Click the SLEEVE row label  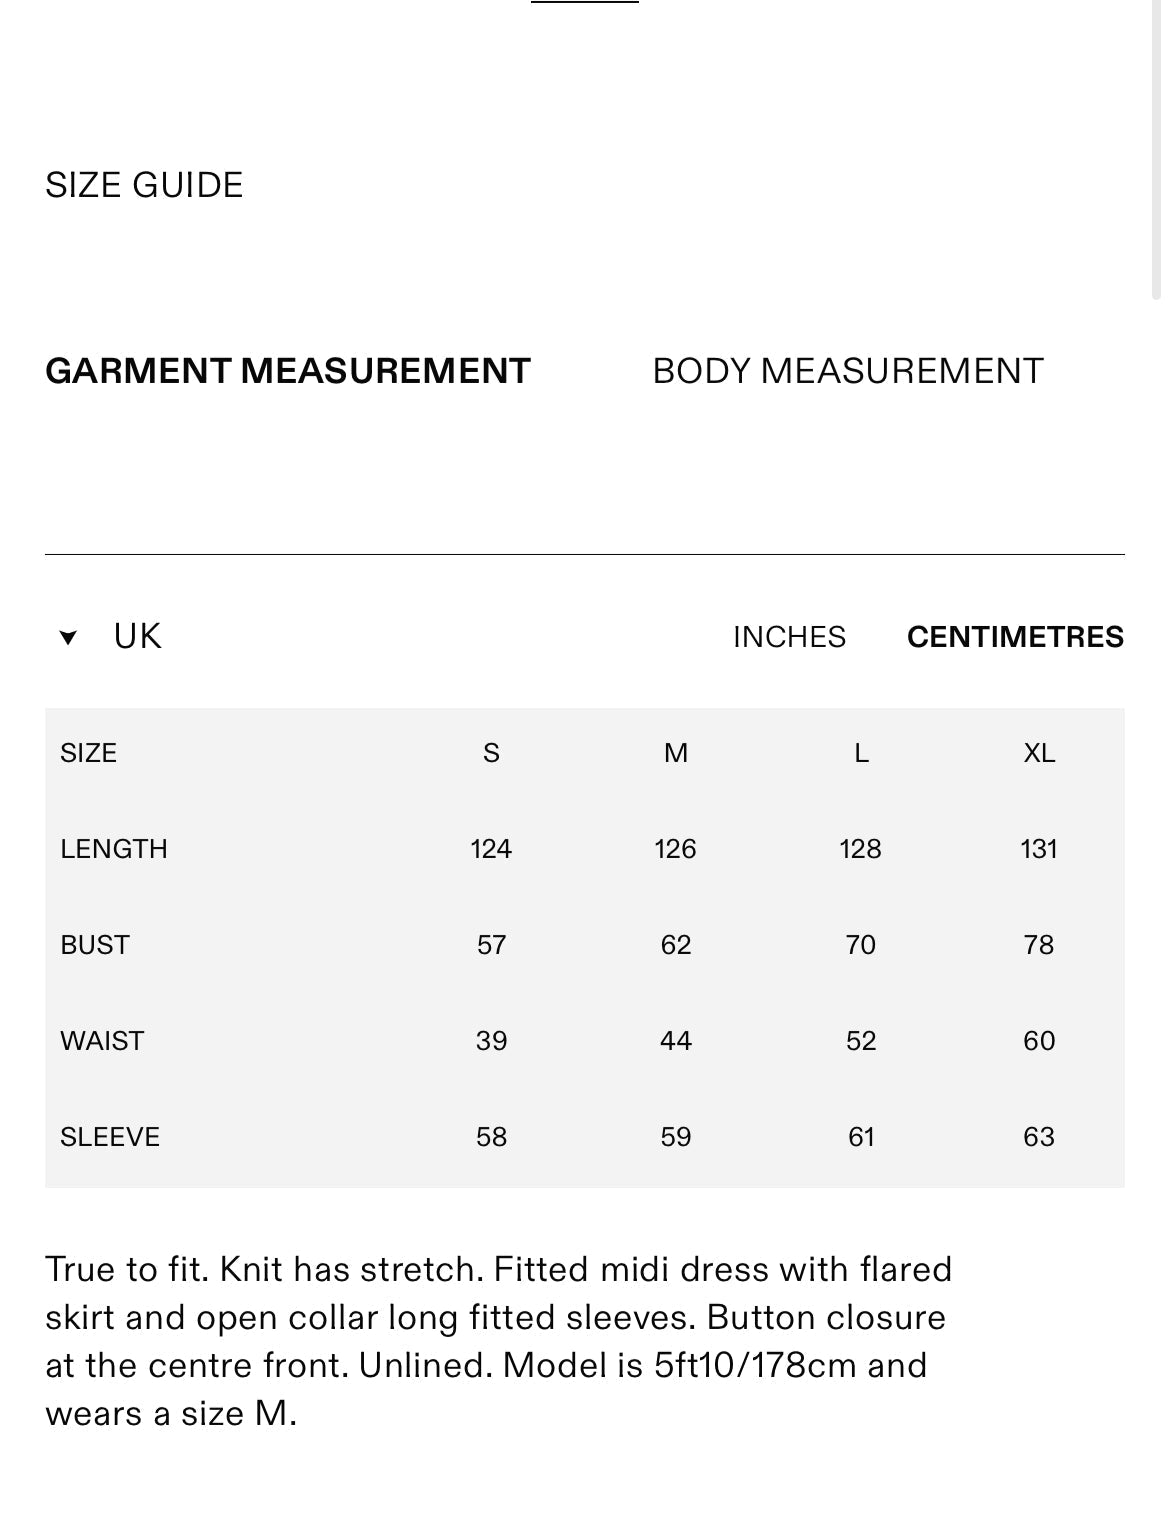coord(110,1137)
